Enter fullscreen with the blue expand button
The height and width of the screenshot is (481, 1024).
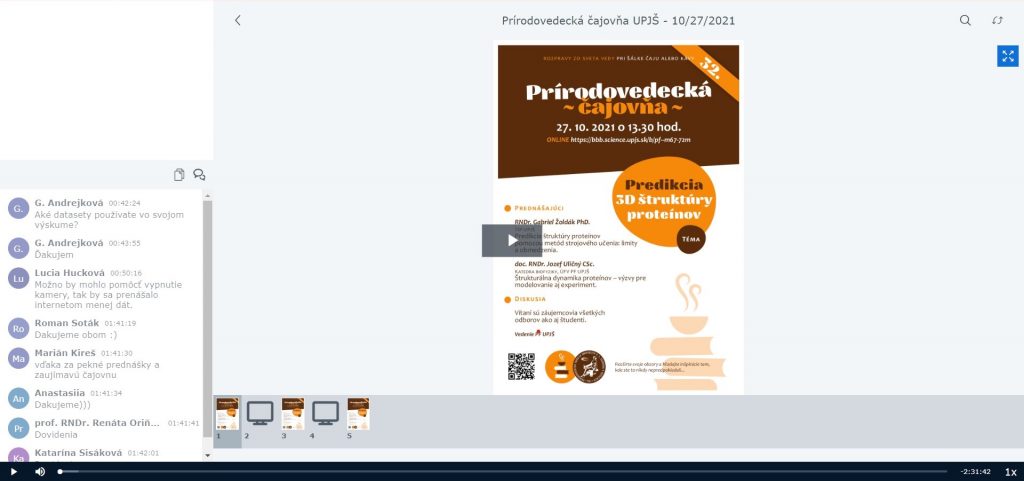[x=1008, y=56]
